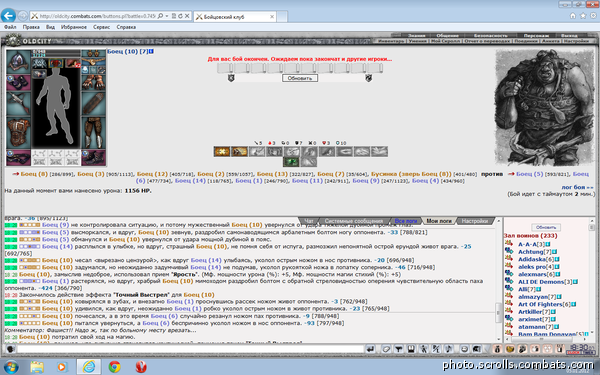
Task: Click the log scrollbar down arrow
Action: pyautogui.click(x=498, y=339)
